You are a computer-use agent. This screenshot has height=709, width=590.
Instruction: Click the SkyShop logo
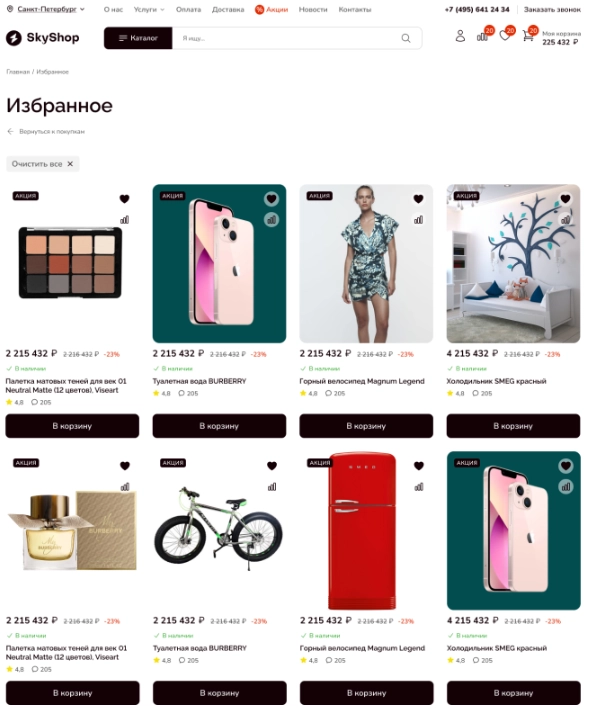click(x=42, y=38)
